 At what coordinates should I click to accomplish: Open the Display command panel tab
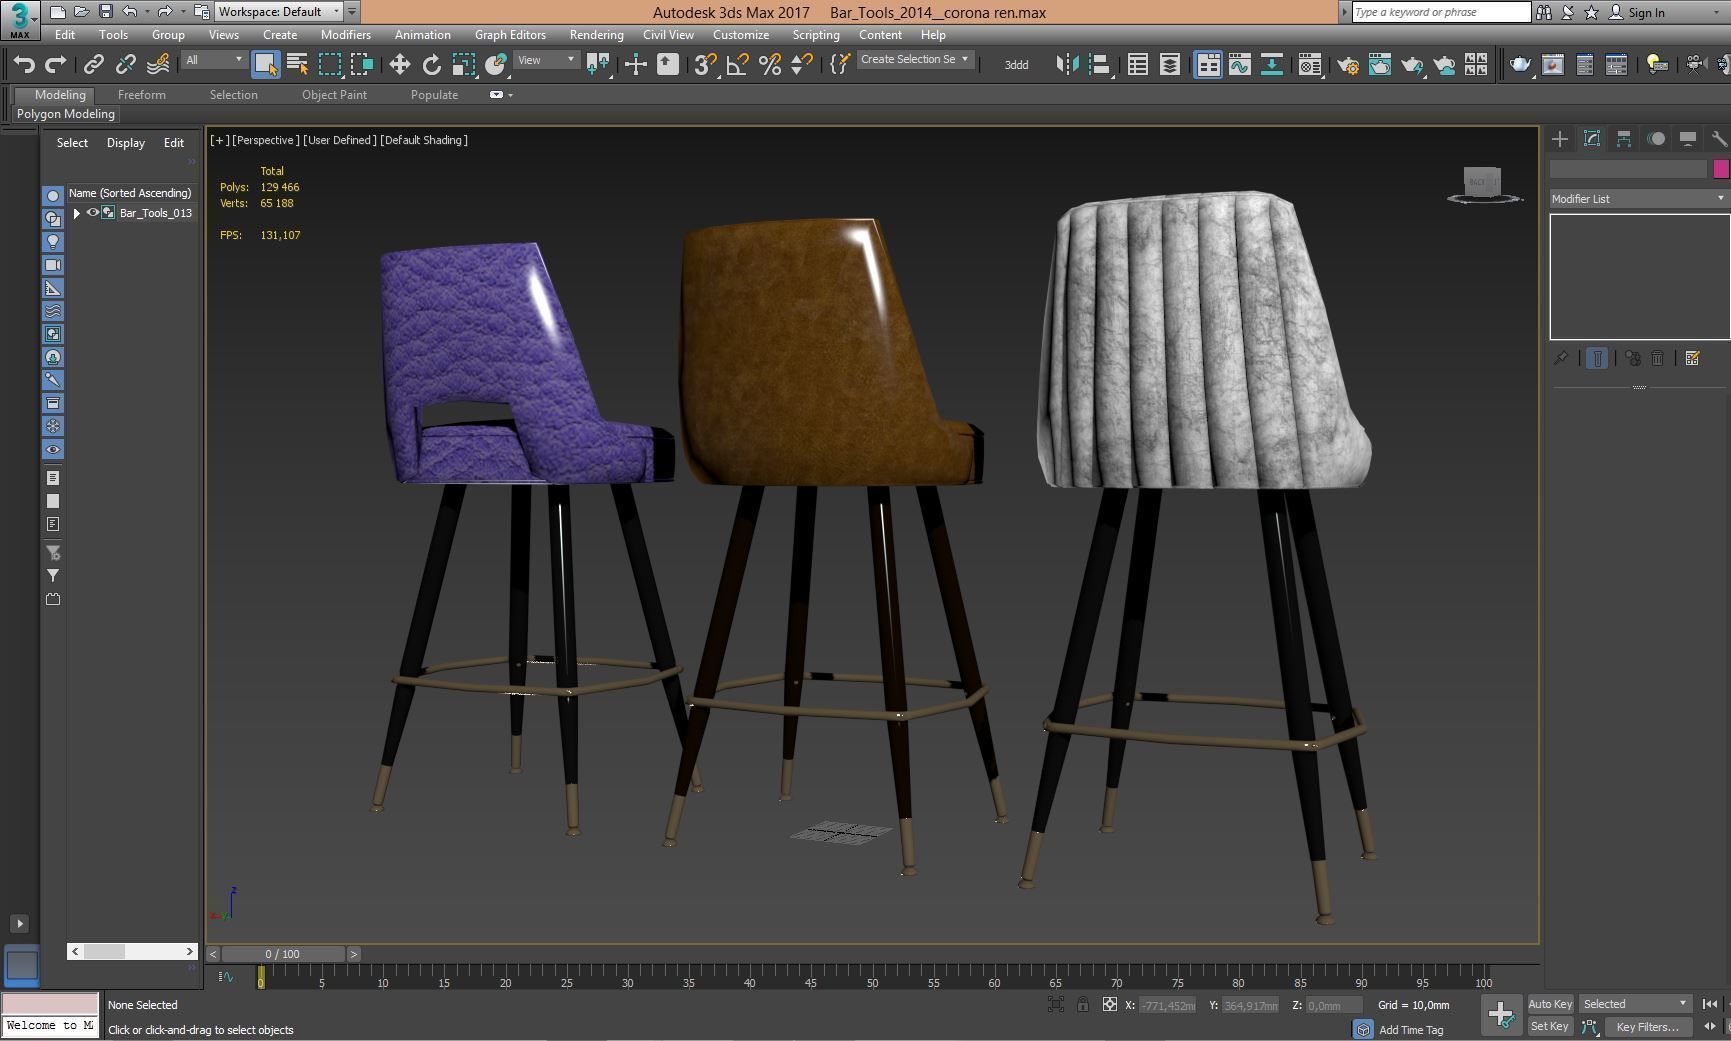pos(1688,139)
